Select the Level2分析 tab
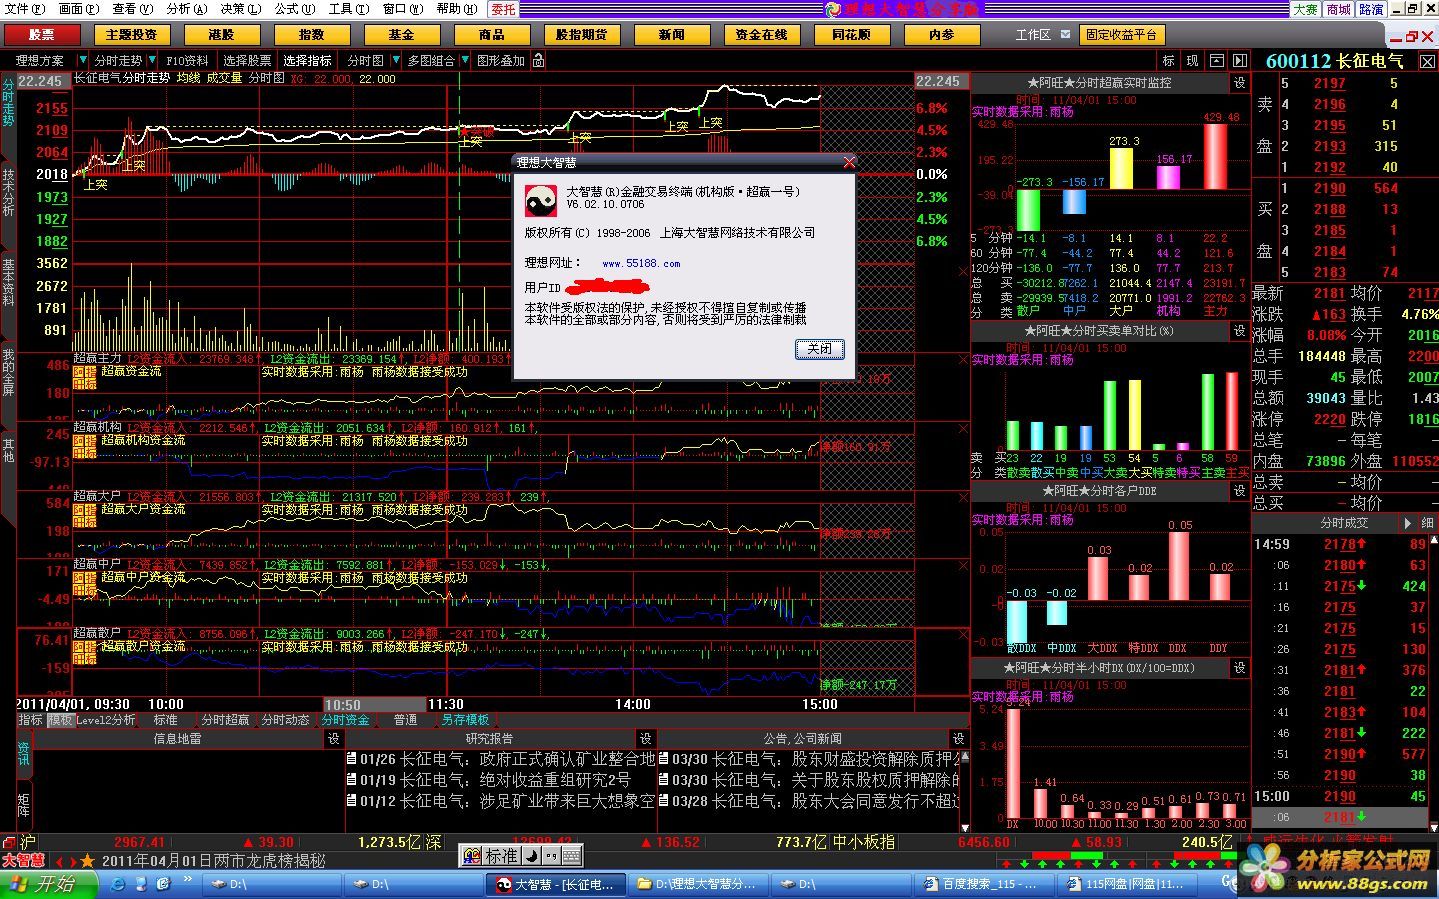This screenshot has width=1439, height=899. (x=105, y=720)
